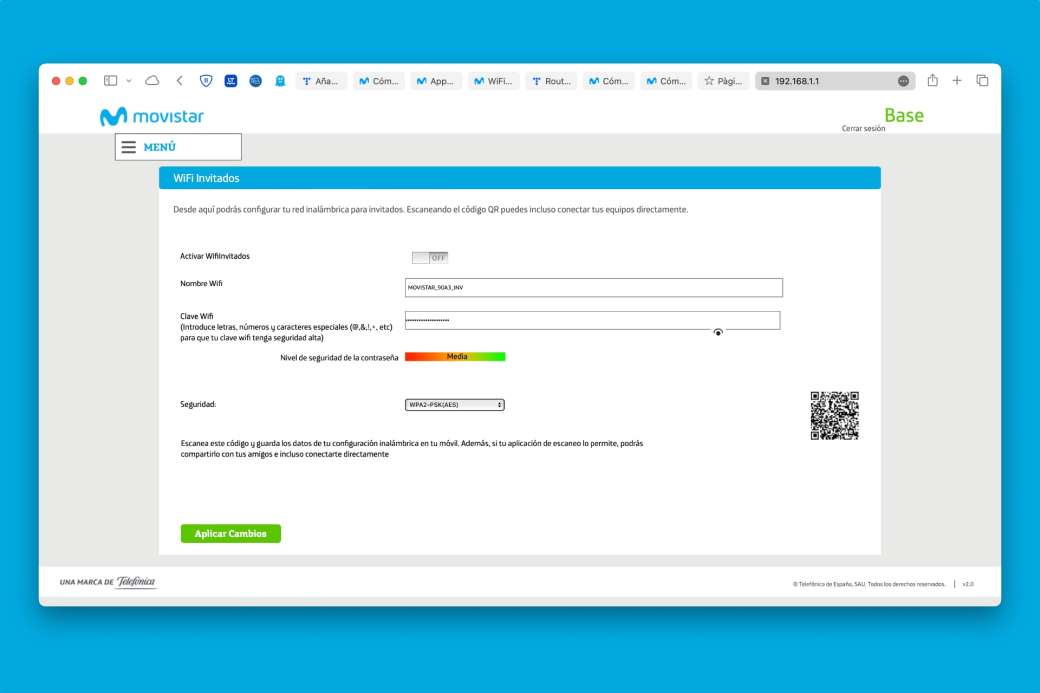This screenshot has height=693, width=1040.
Task: Click the Nombre Wifi field
Action: (594, 287)
